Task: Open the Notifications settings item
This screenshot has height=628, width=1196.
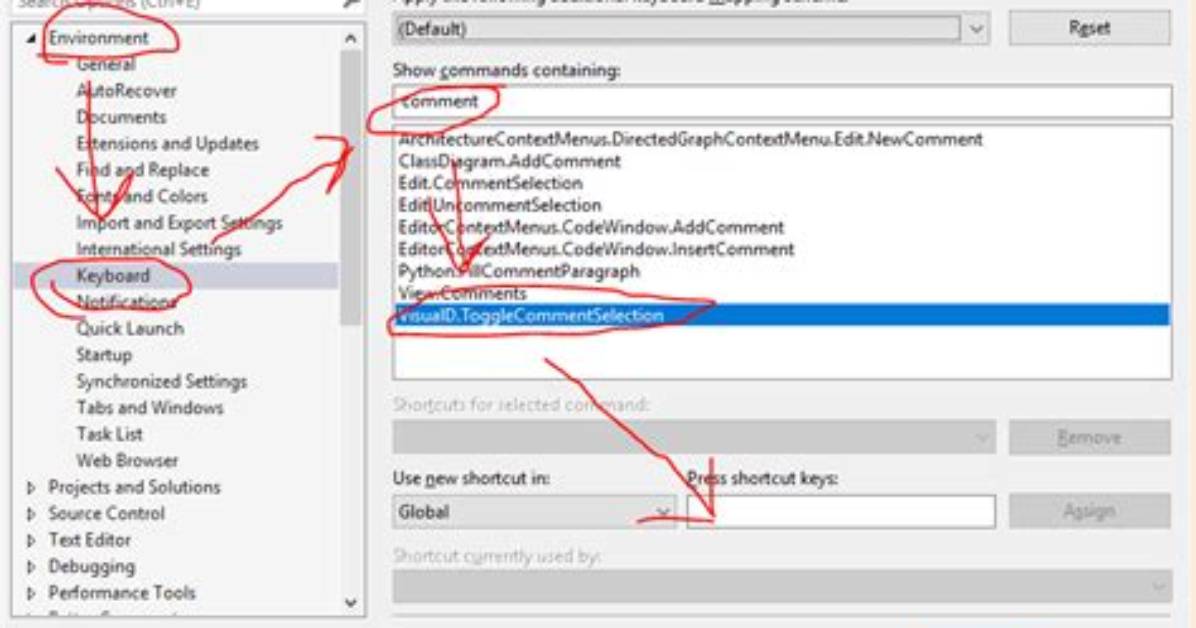Action: (126, 302)
